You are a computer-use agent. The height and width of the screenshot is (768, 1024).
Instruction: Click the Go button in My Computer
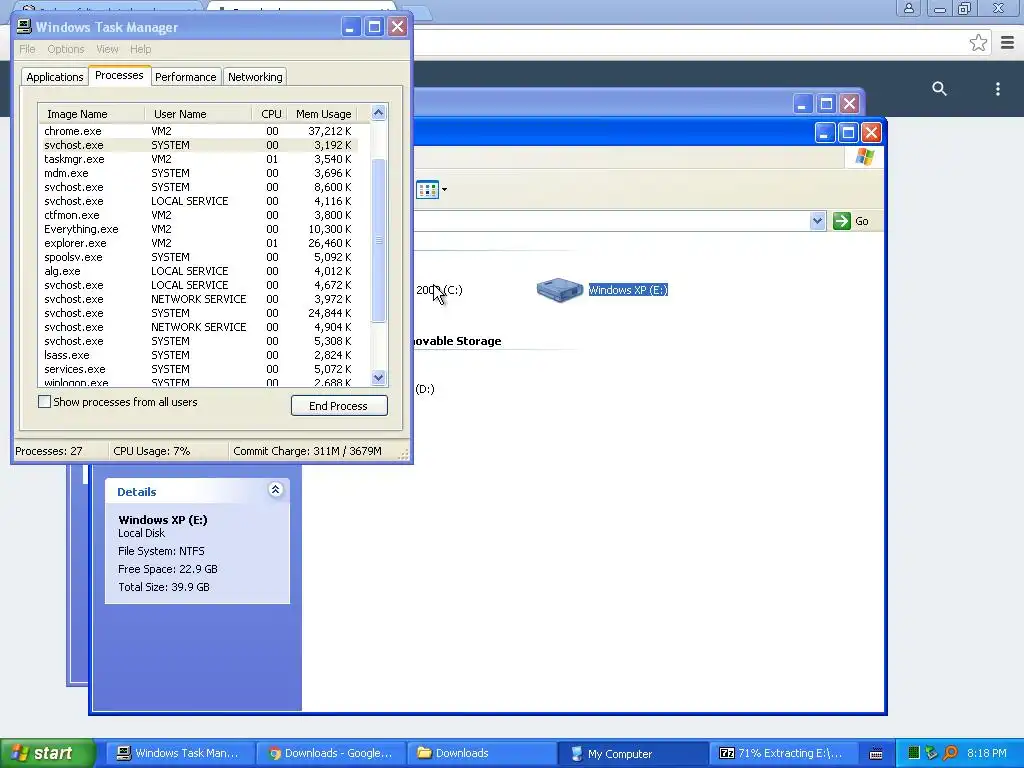851,221
